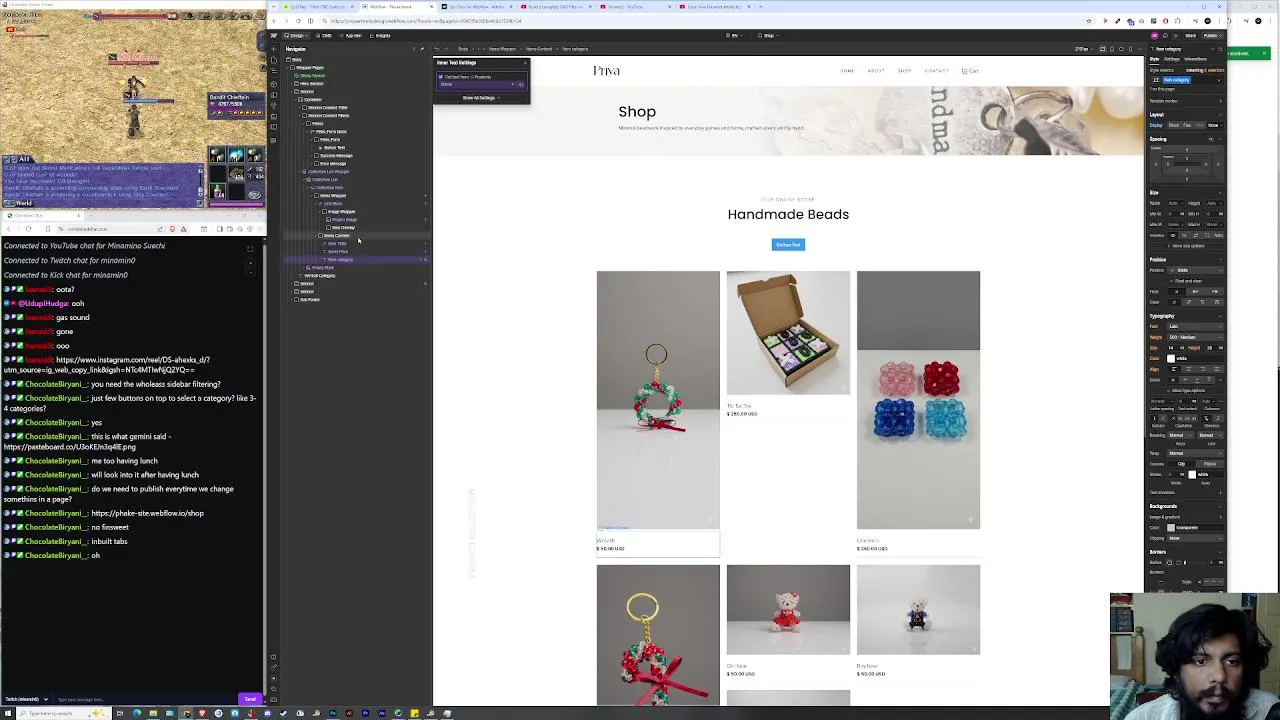
Task: Open the display None dropdown
Action: [1215, 125]
